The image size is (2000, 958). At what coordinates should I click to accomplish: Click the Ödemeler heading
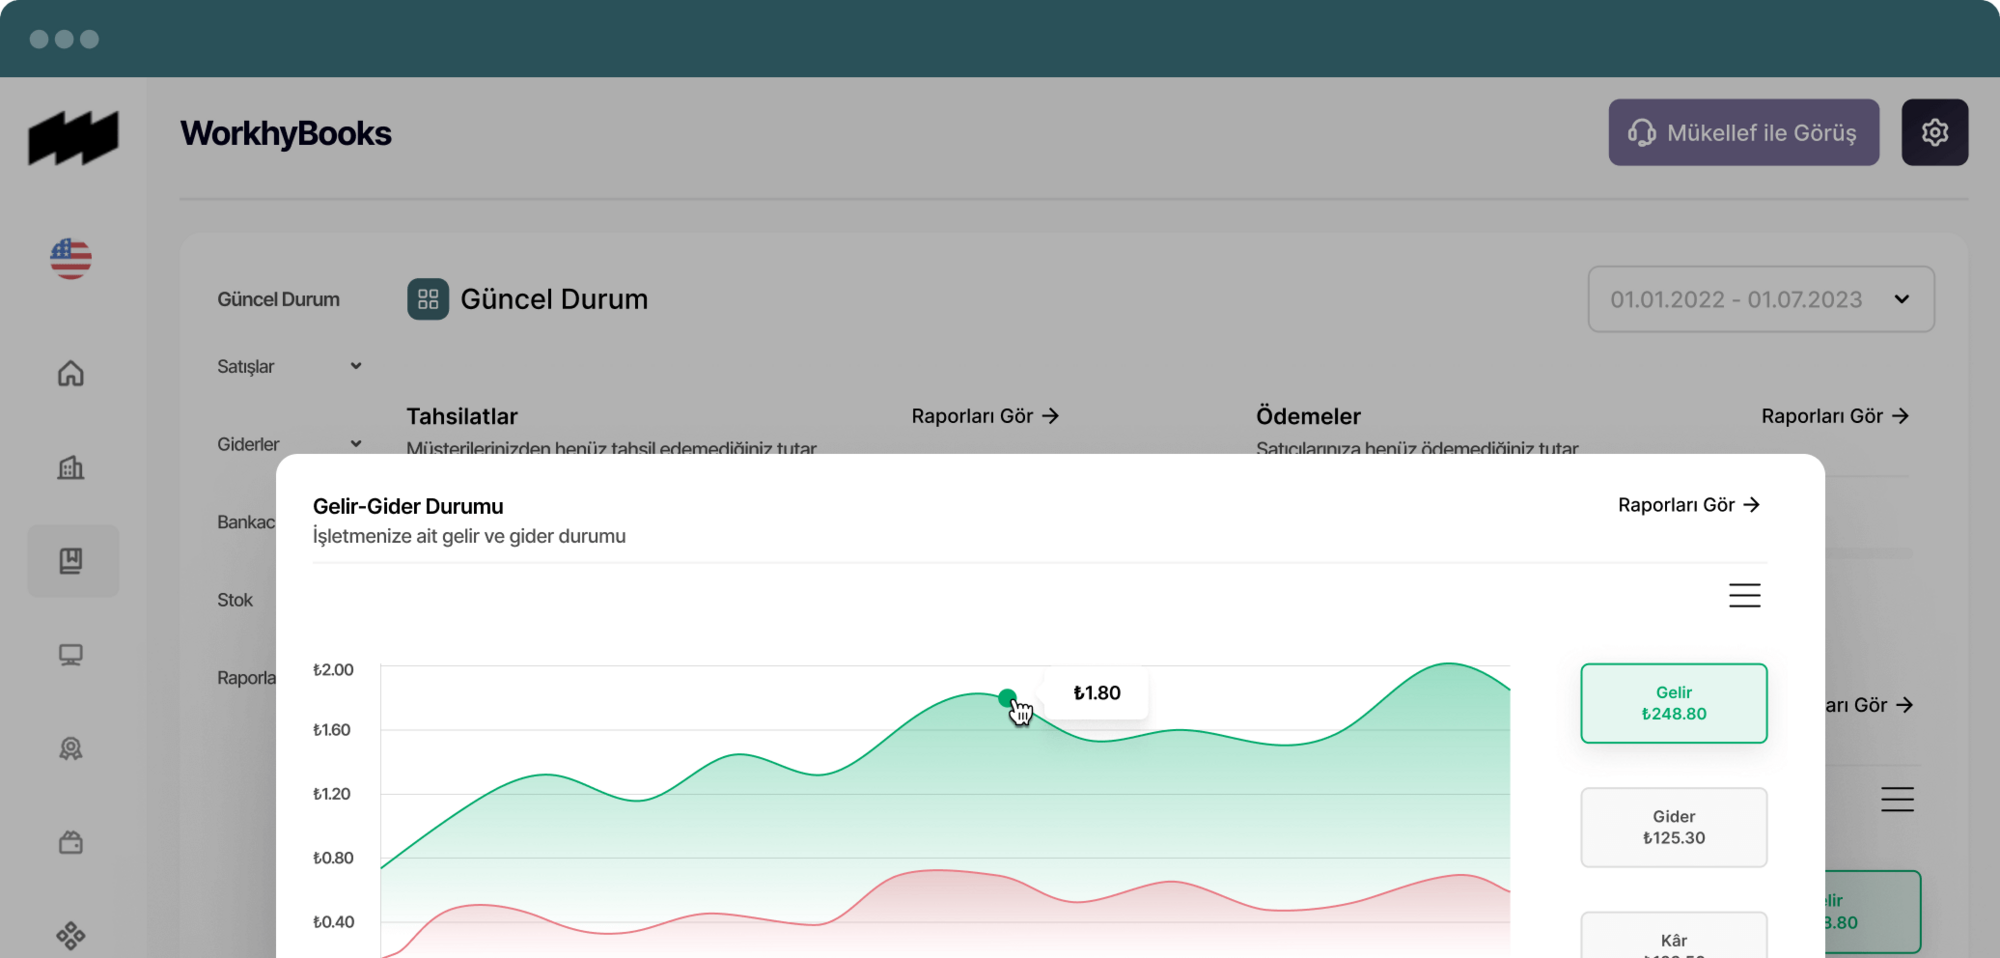point(1308,416)
